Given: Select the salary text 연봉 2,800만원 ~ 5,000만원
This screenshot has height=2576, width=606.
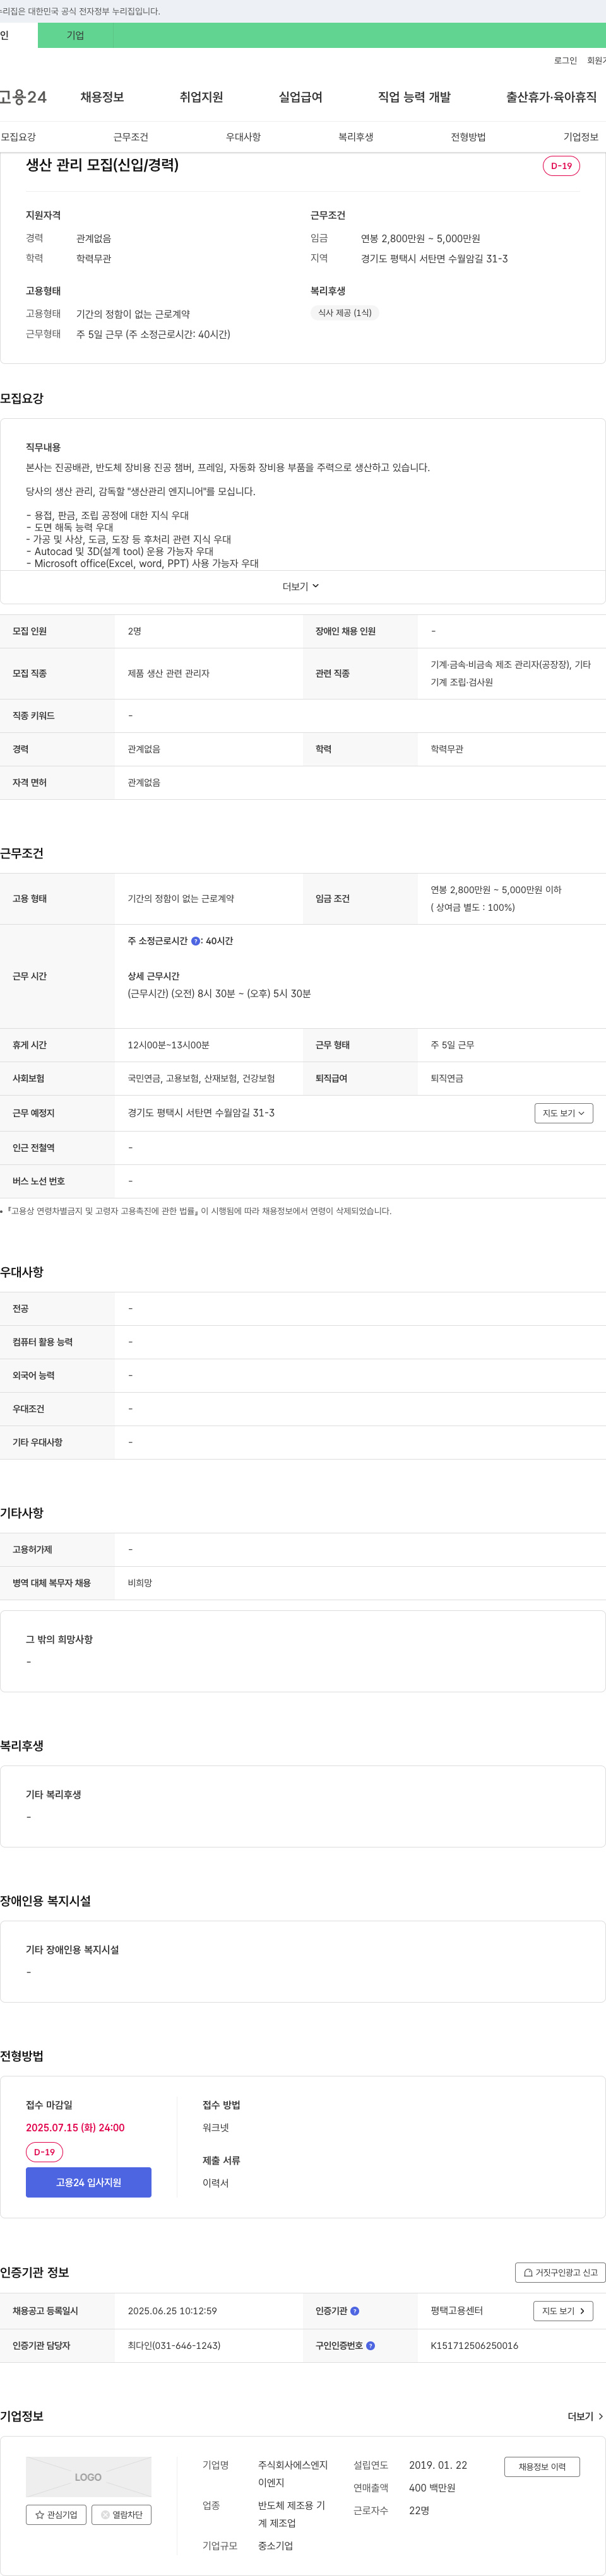Looking at the screenshot, I should click(x=420, y=239).
